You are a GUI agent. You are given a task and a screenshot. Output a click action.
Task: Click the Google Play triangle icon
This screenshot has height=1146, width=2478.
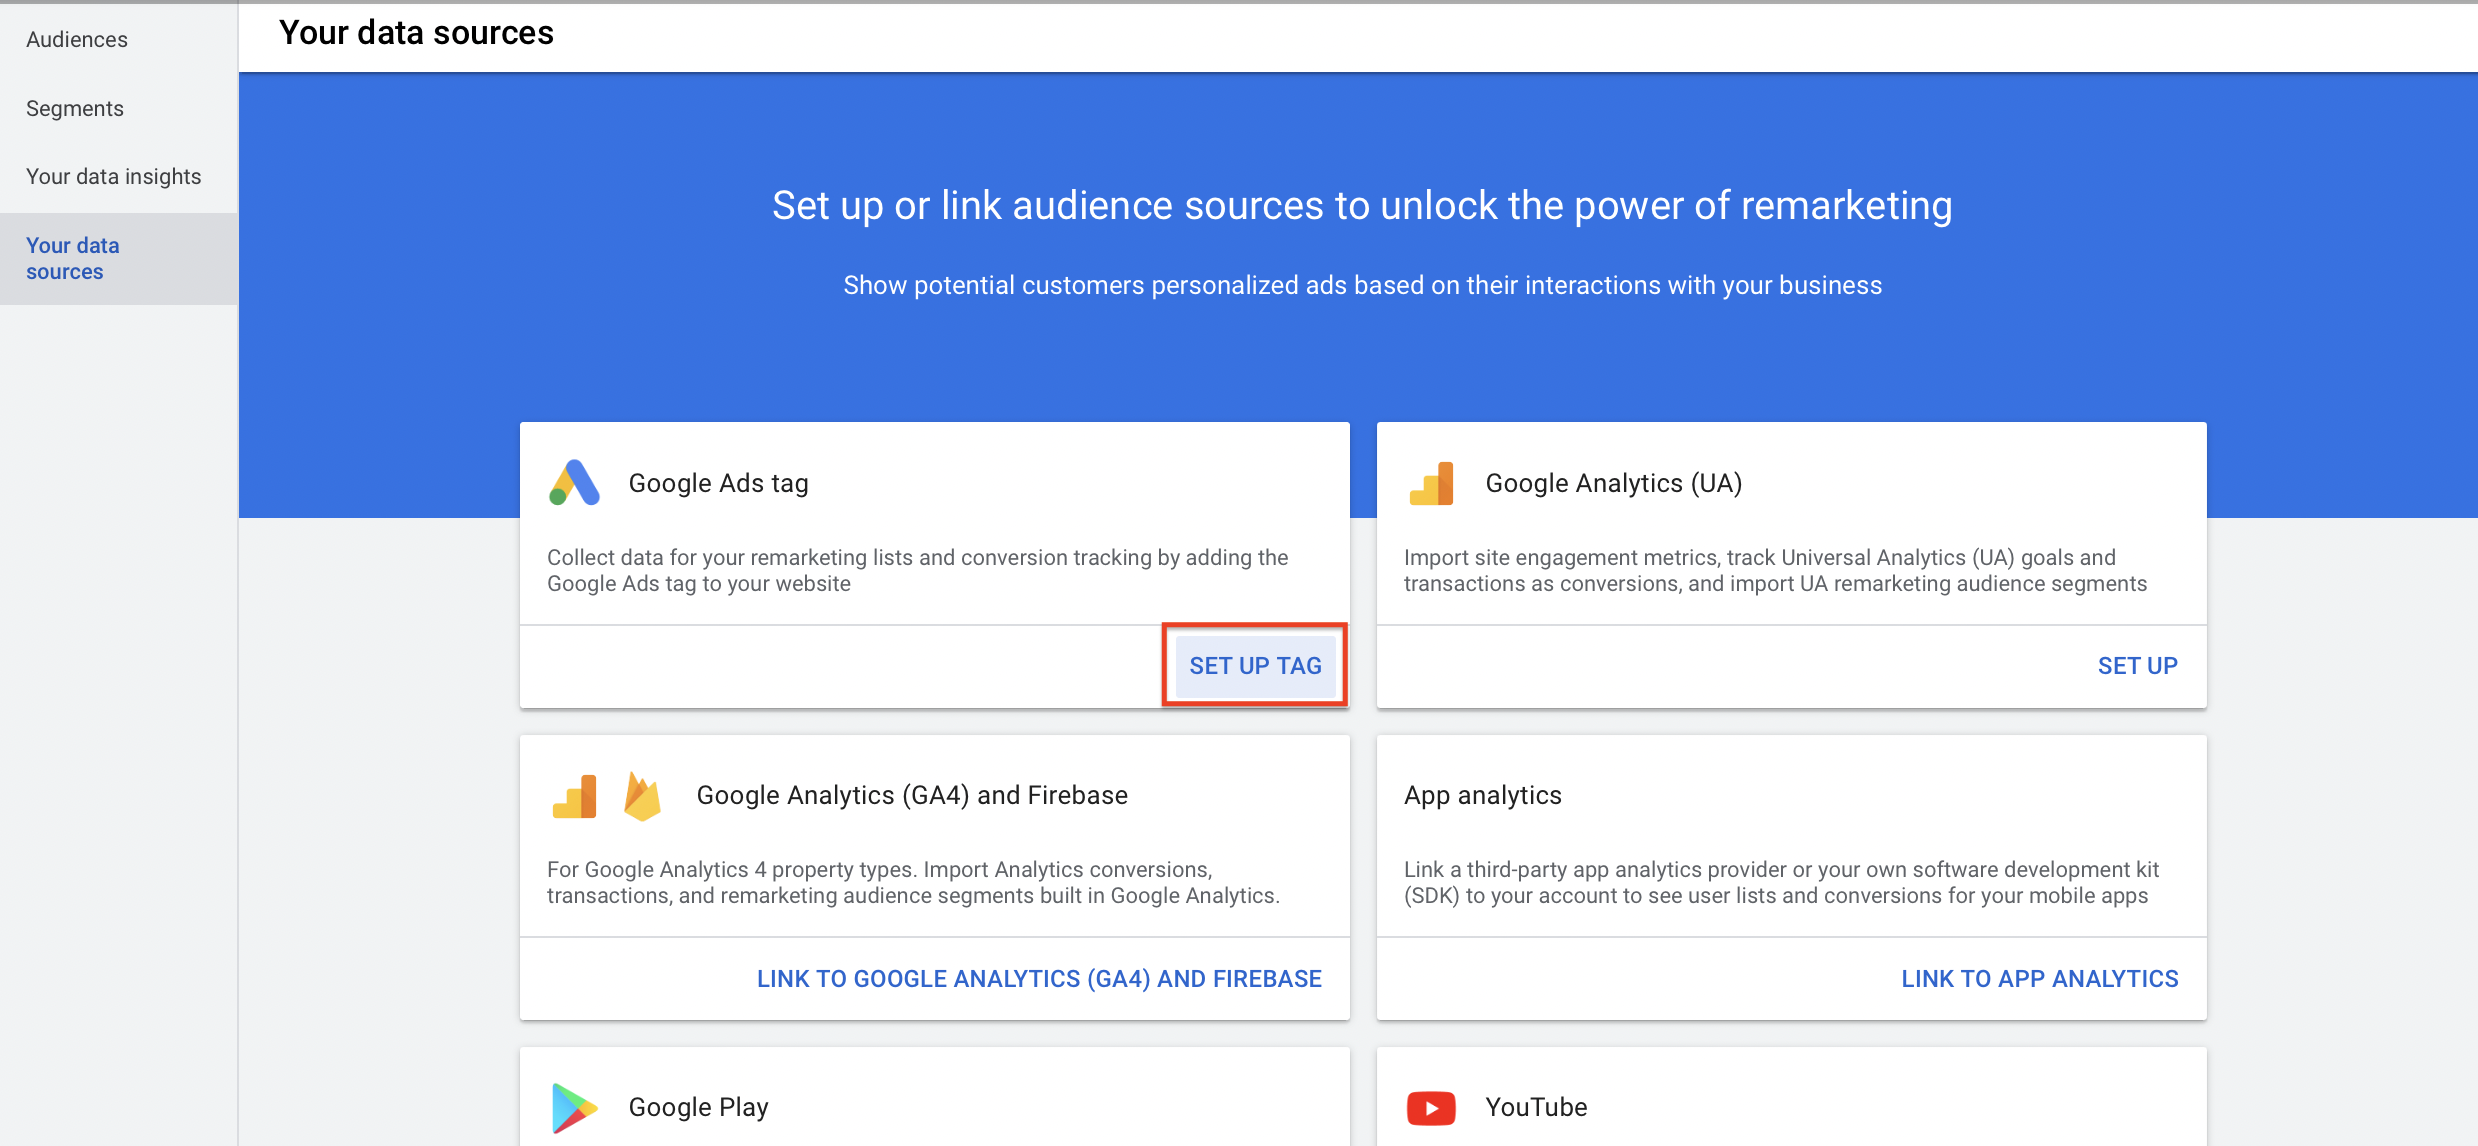(574, 1108)
